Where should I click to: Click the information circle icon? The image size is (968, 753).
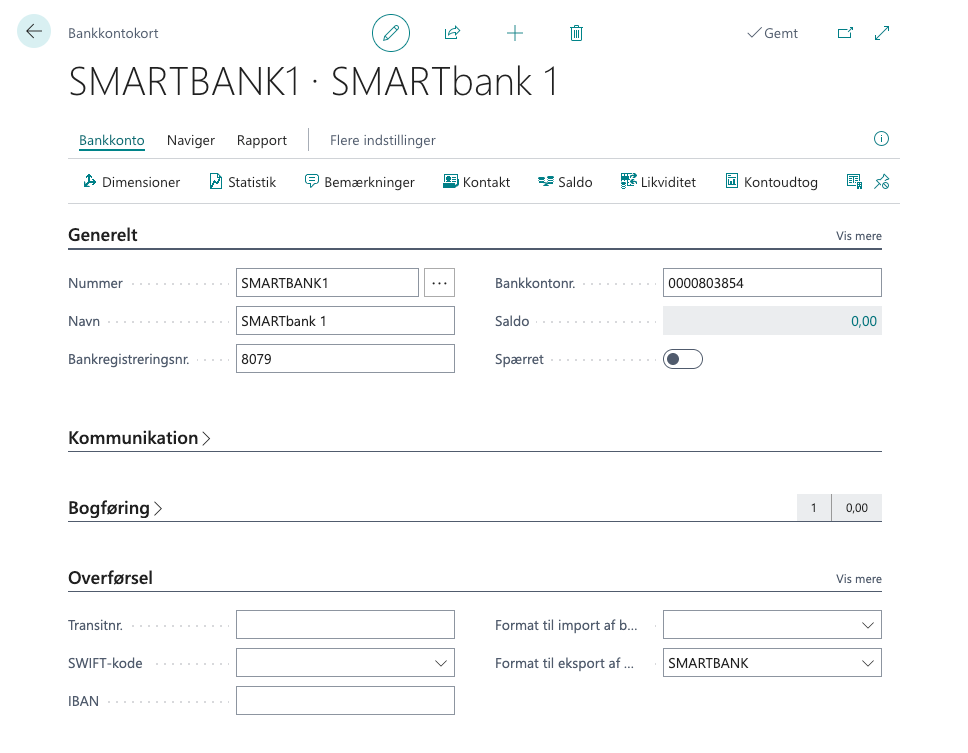[x=881, y=139]
